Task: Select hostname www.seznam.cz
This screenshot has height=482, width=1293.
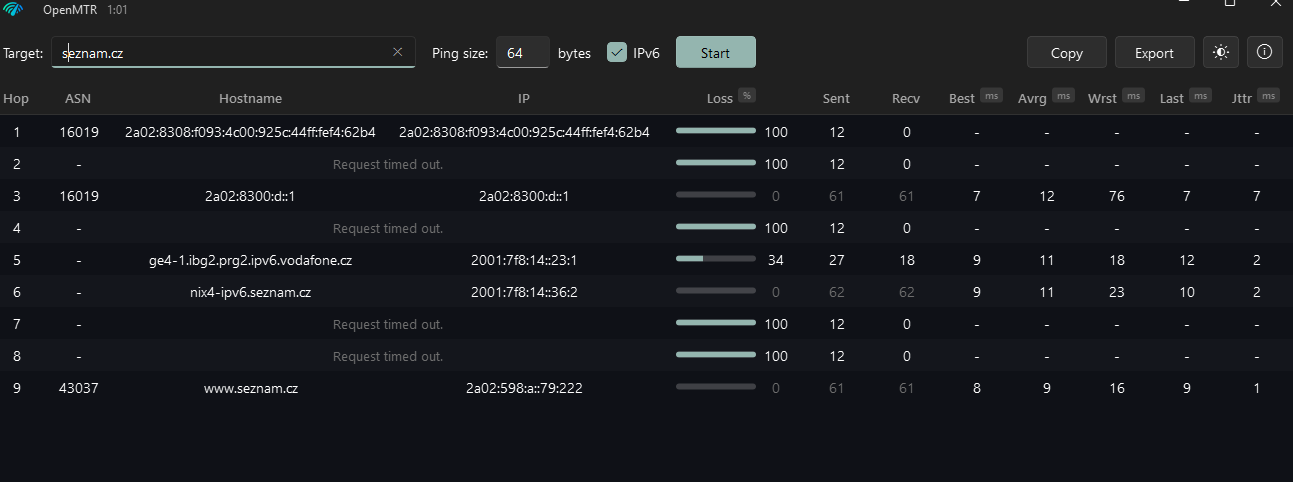Action: pyautogui.click(x=250, y=388)
